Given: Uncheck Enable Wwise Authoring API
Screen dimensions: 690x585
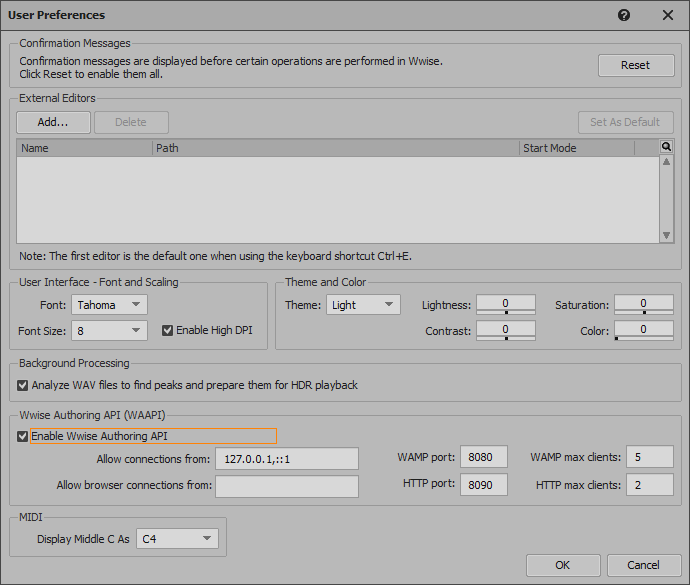Looking at the screenshot, I should pos(23,436).
